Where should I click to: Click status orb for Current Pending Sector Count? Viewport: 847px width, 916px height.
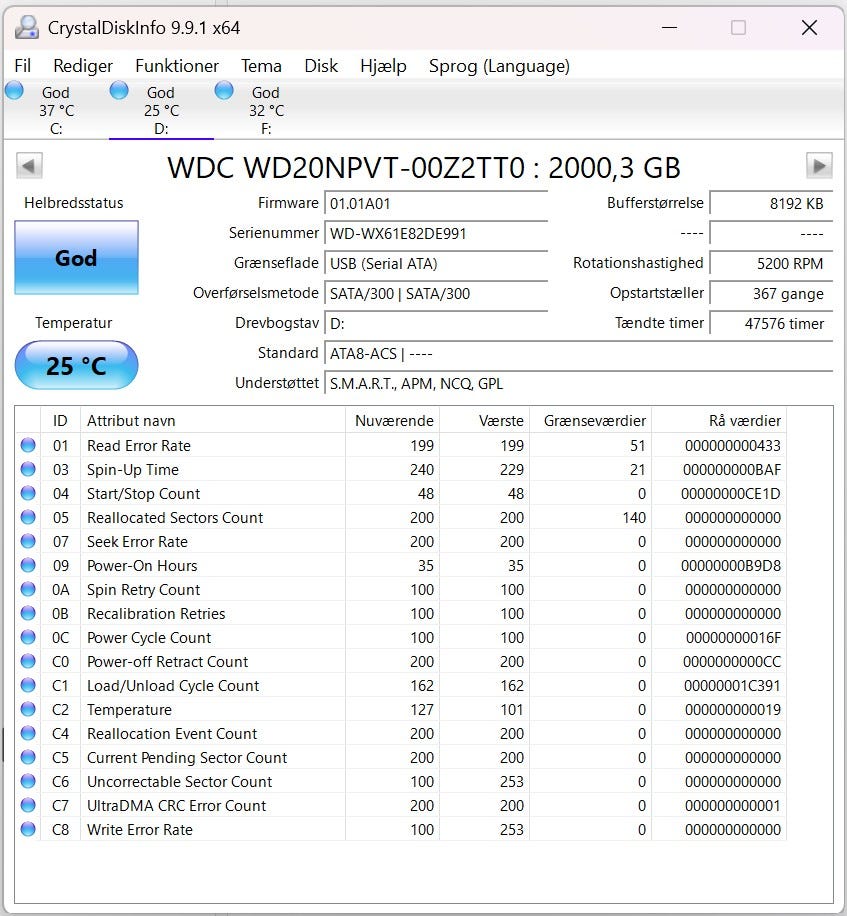pos(28,757)
